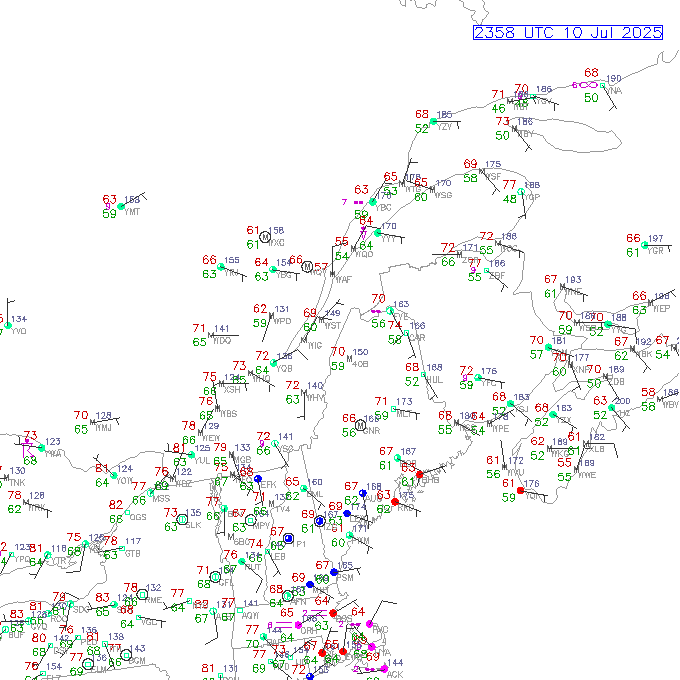
Task: Select green dewpoint 59 at YMT
Action: pyautogui.click(x=110, y=214)
